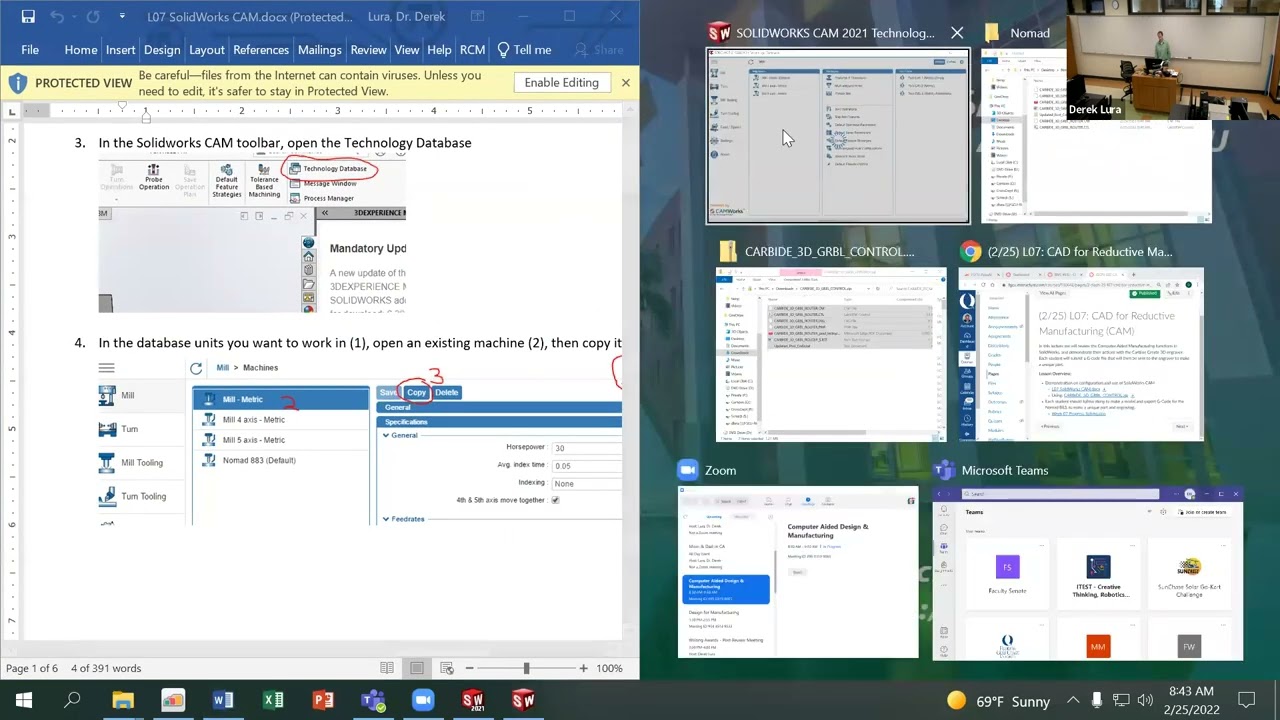Open Zoom from the taskbar
This screenshot has height=720, width=1280.
coord(423,700)
